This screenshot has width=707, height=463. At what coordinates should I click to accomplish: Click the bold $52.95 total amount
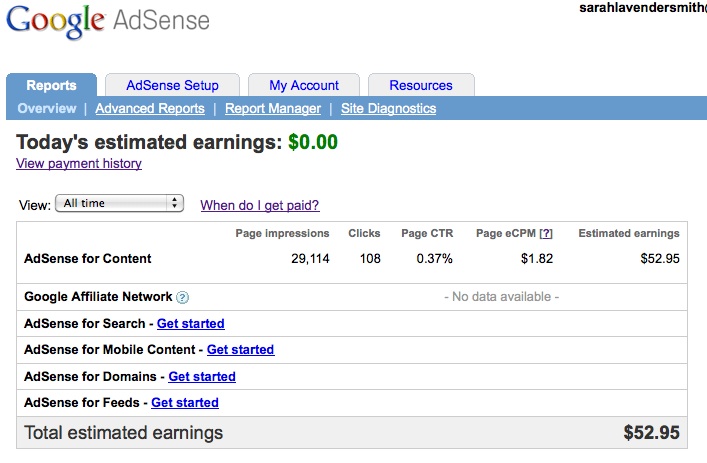pyautogui.click(x=652, y=433)
